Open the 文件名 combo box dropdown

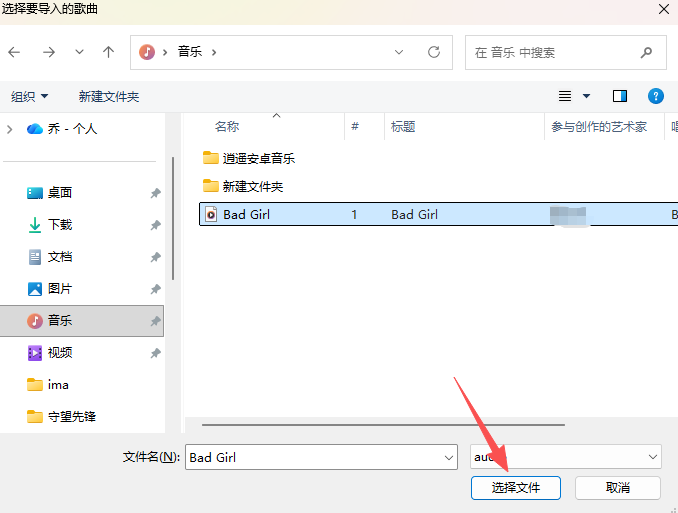(x=449, y=458)
